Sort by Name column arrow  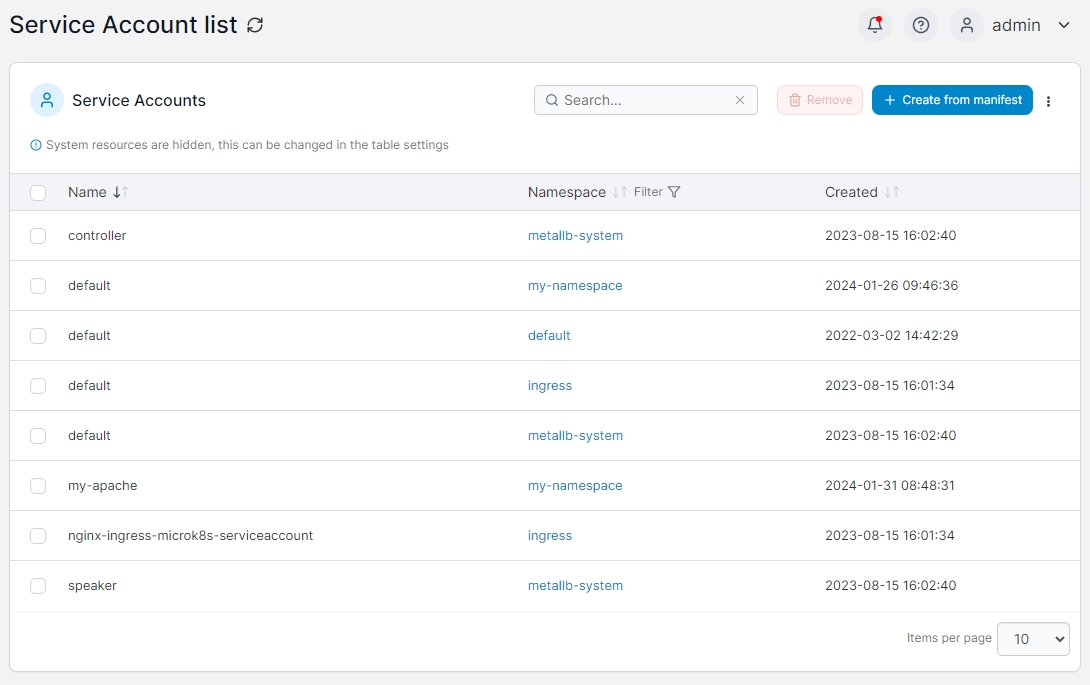click(x=120, y=192)
